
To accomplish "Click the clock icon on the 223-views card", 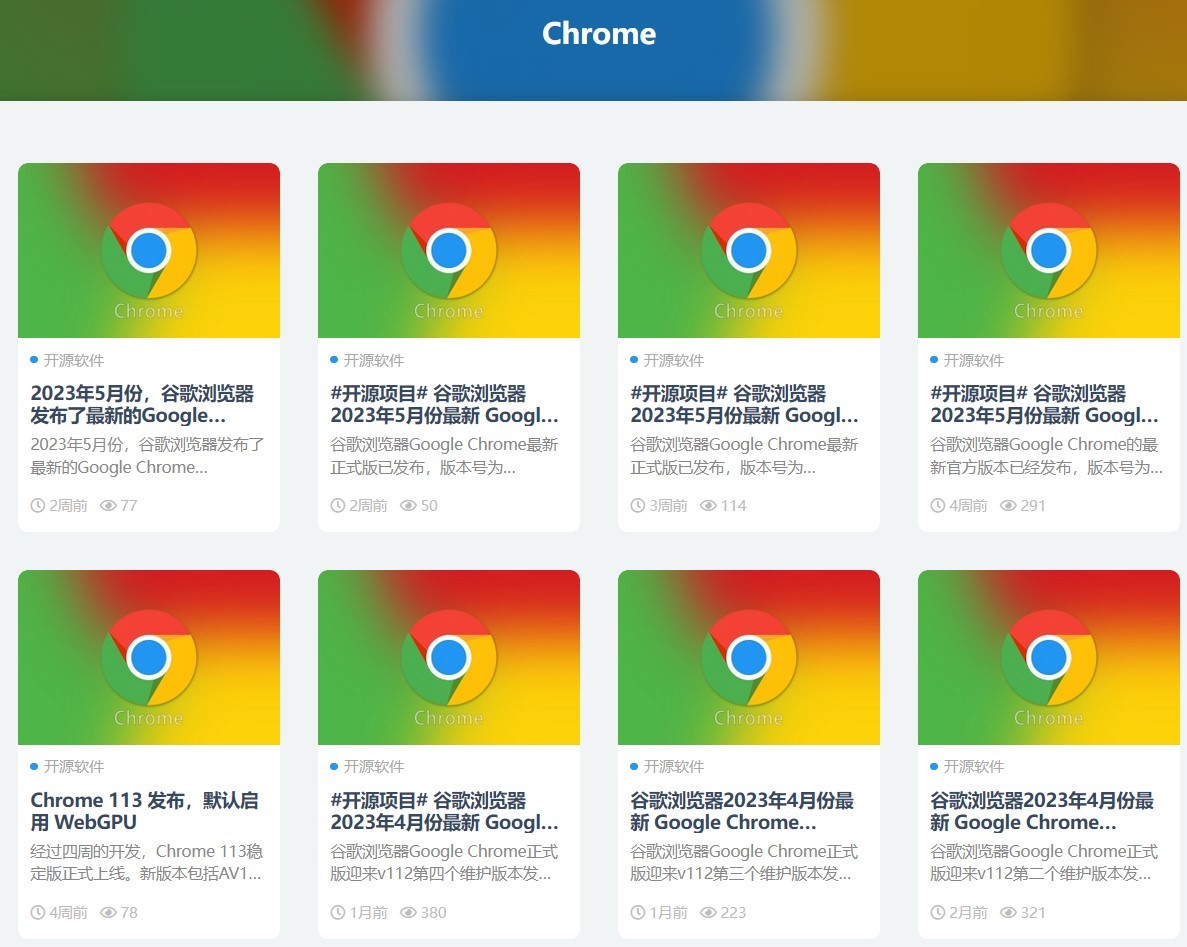I will (x=637, y=913).
